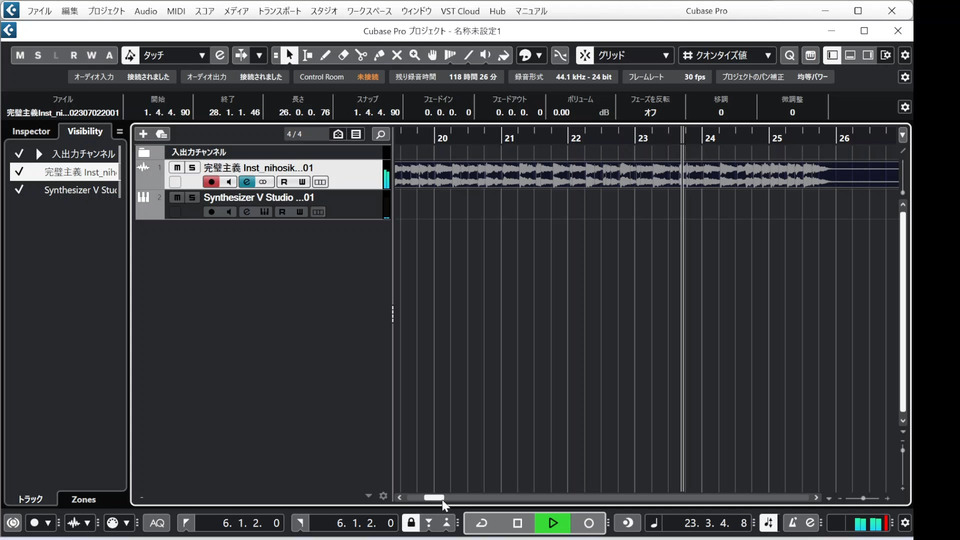Image resolution: width=960 pixels, height=540 pixels.
Task: Open the Track Control Settings list icon
Action: coord(356,133)
